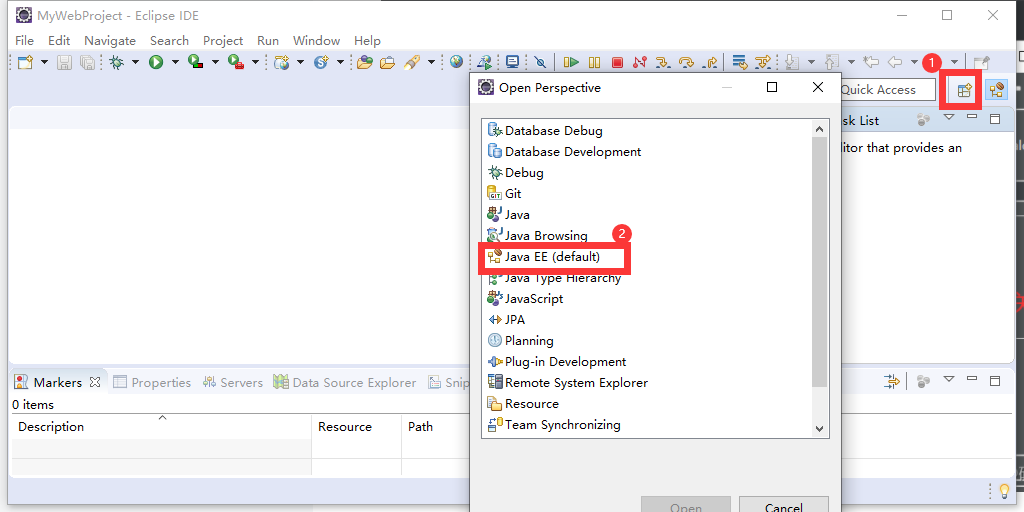Screen dimensions: 1024x512
Task: Switch to the Properties tab
Action: (x=152, y=383)
